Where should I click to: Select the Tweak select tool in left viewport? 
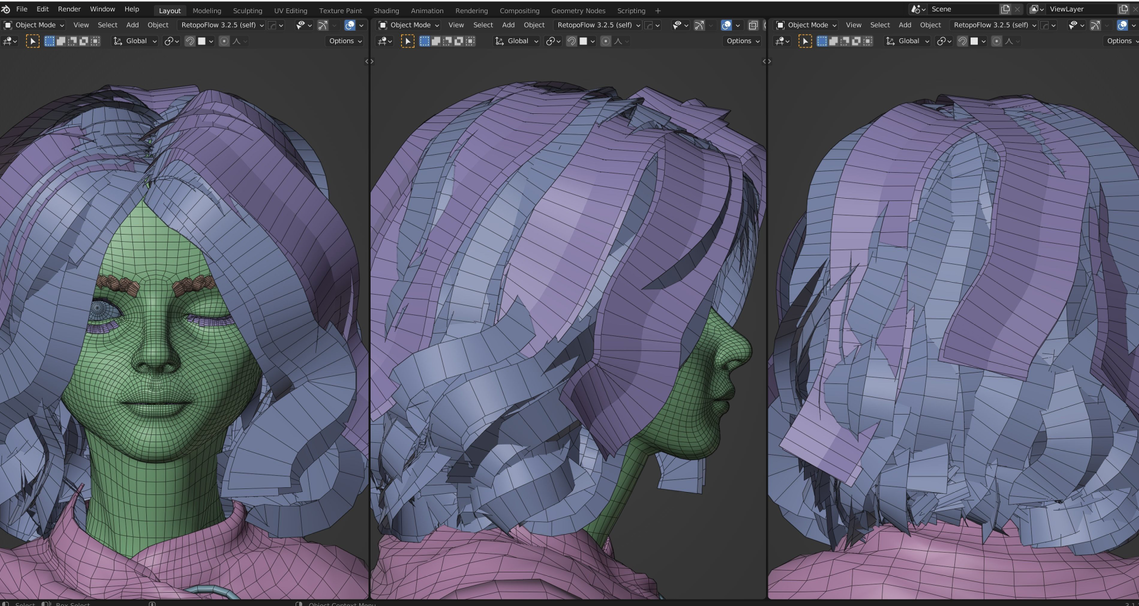point(33,41)
